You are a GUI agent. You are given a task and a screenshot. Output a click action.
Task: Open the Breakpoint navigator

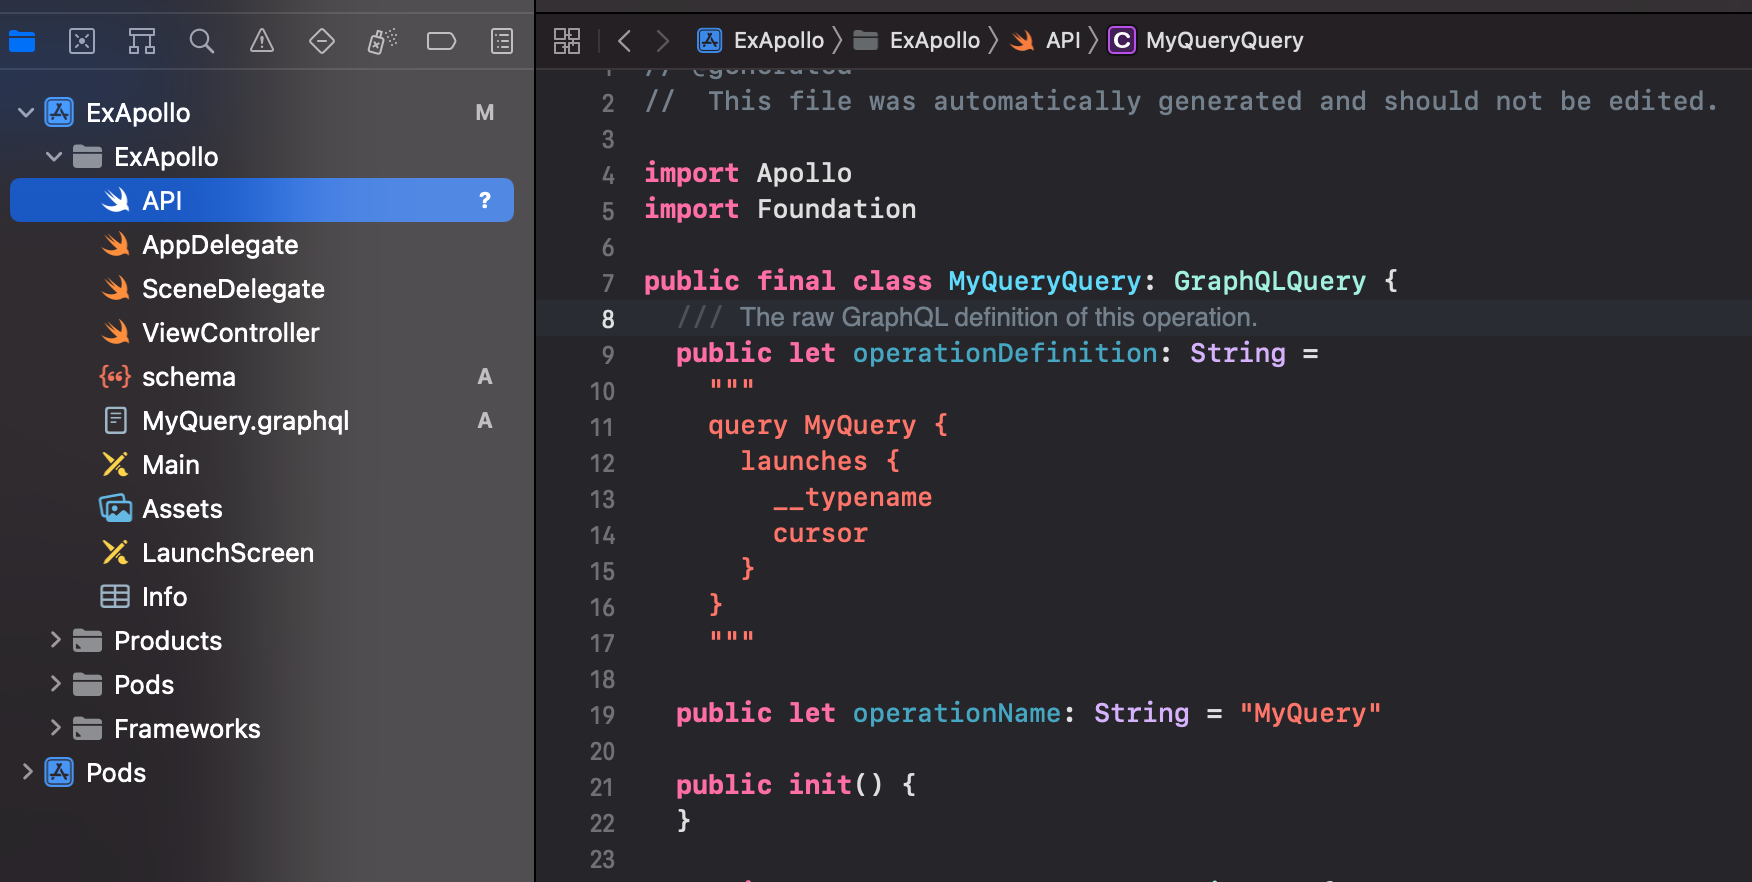441,41
